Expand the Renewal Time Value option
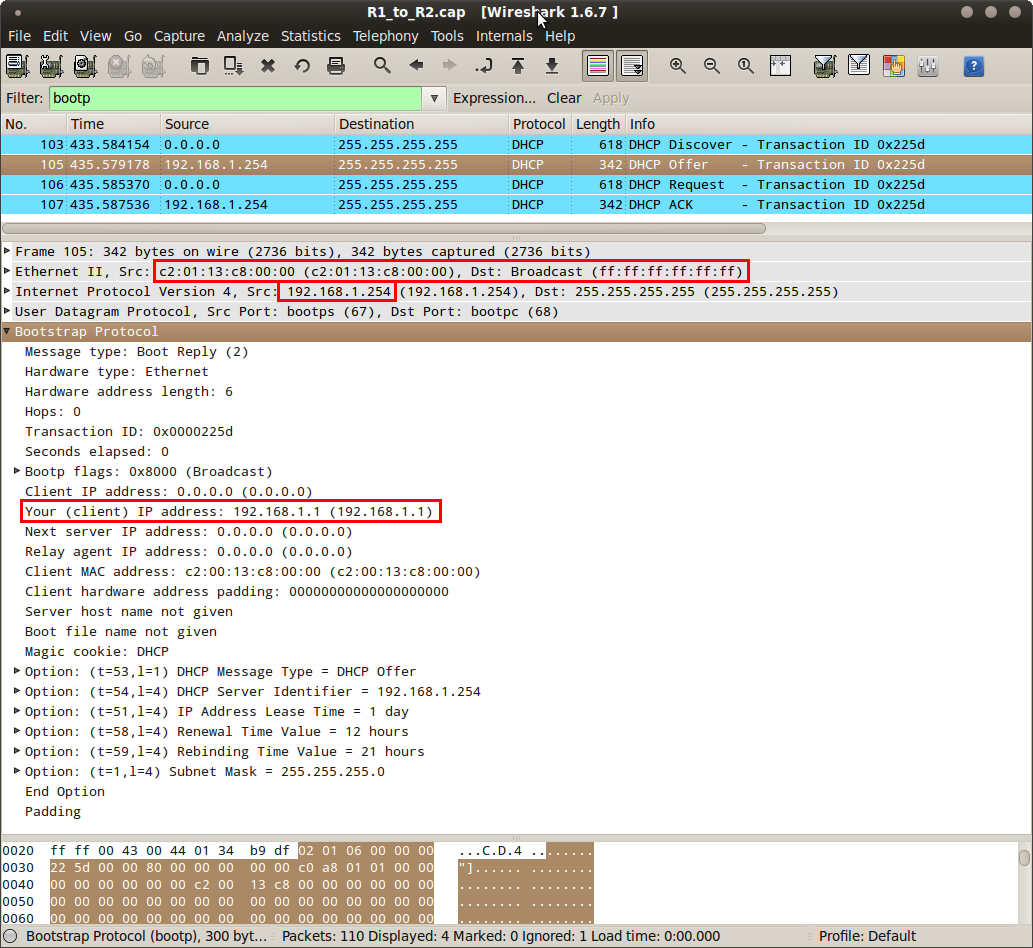The image size is (1033, 948). (x=17, y=731)
